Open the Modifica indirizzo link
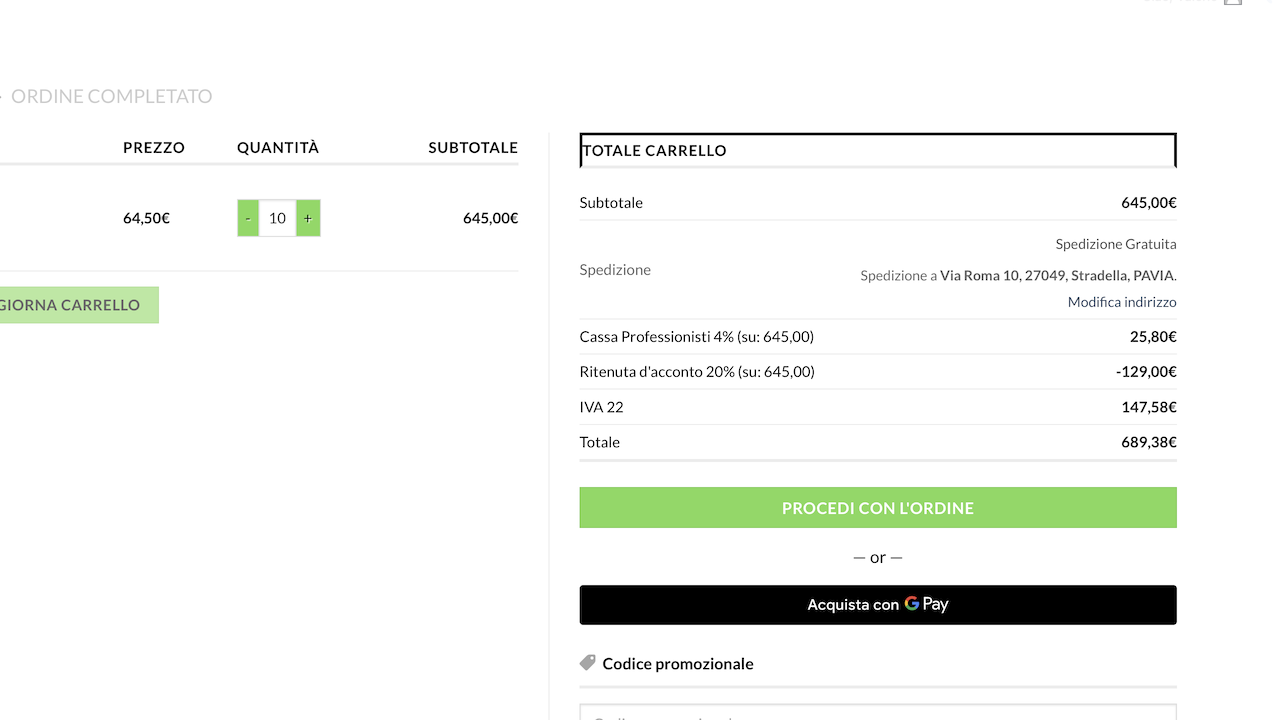This screenshot has width=1280, height=720. click(1121, 302)
